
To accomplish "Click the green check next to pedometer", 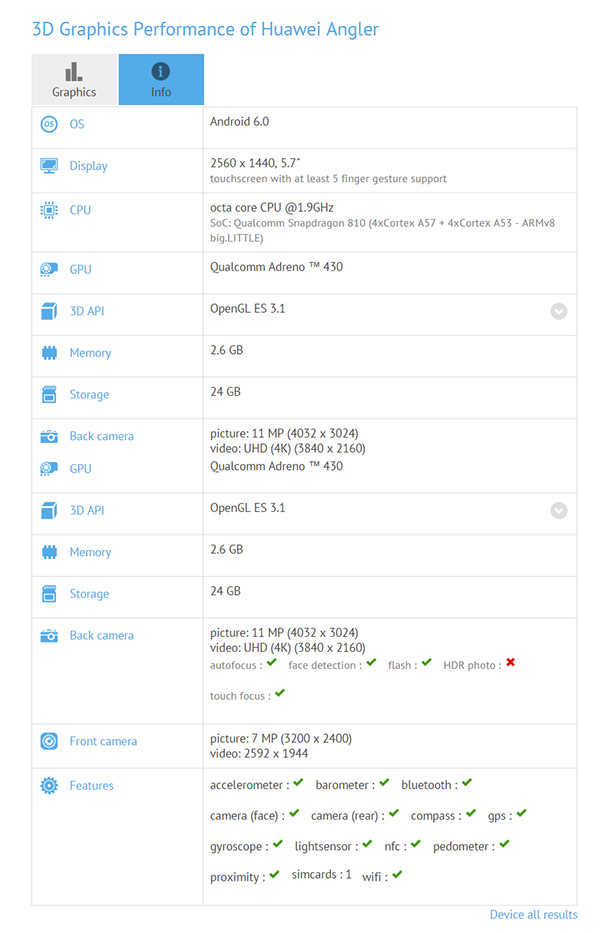I will coord(504,845).
